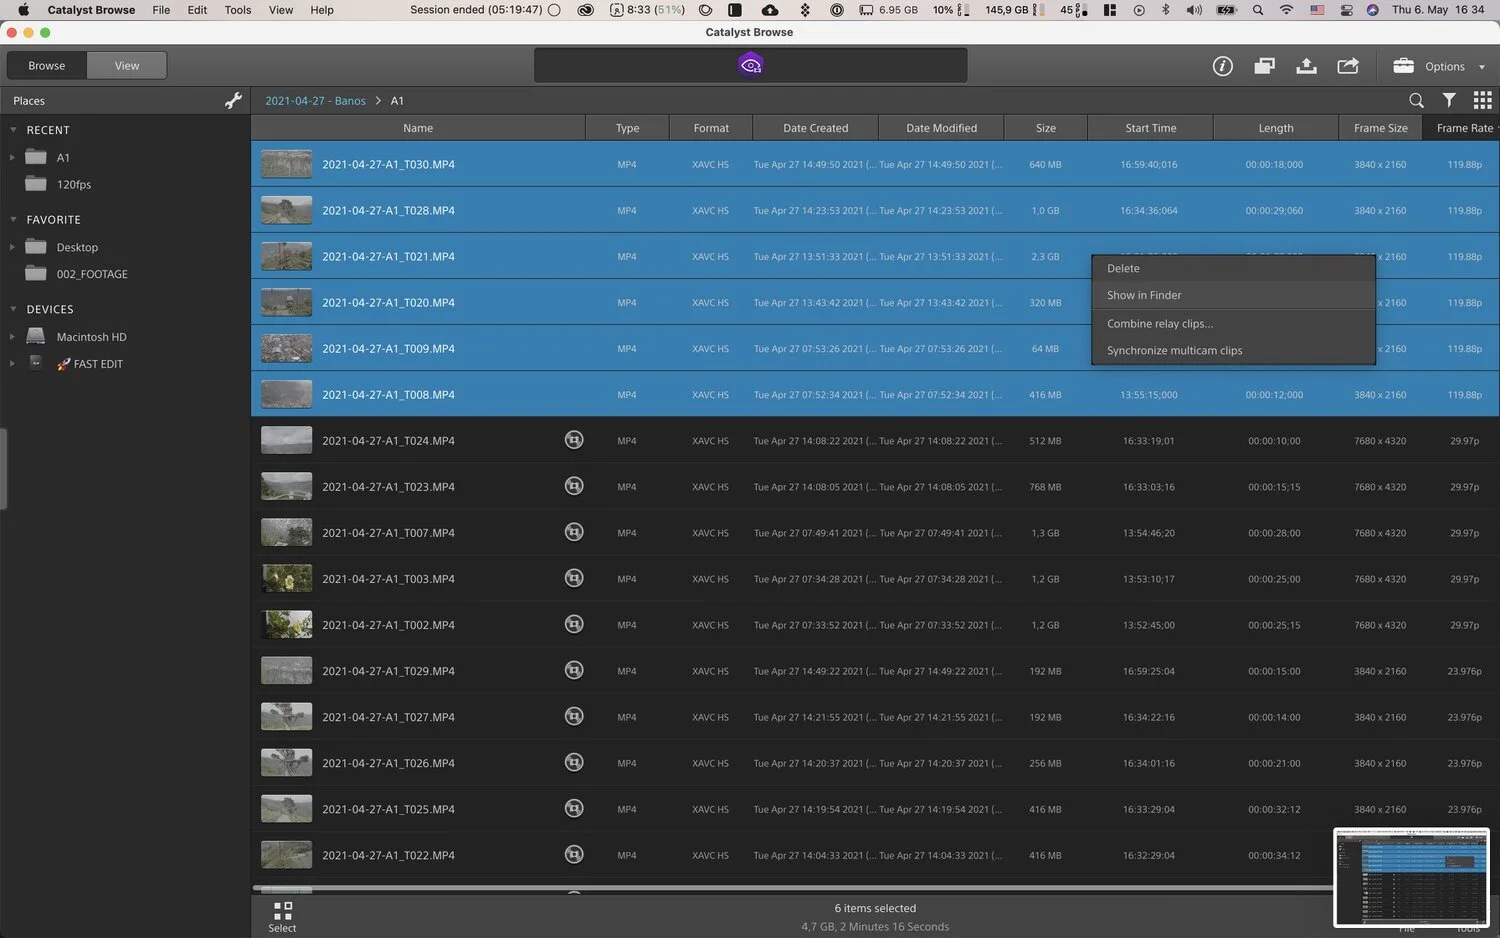Switch to View mode
Screen dimensions: 1500x938
[x=127, y=66]
